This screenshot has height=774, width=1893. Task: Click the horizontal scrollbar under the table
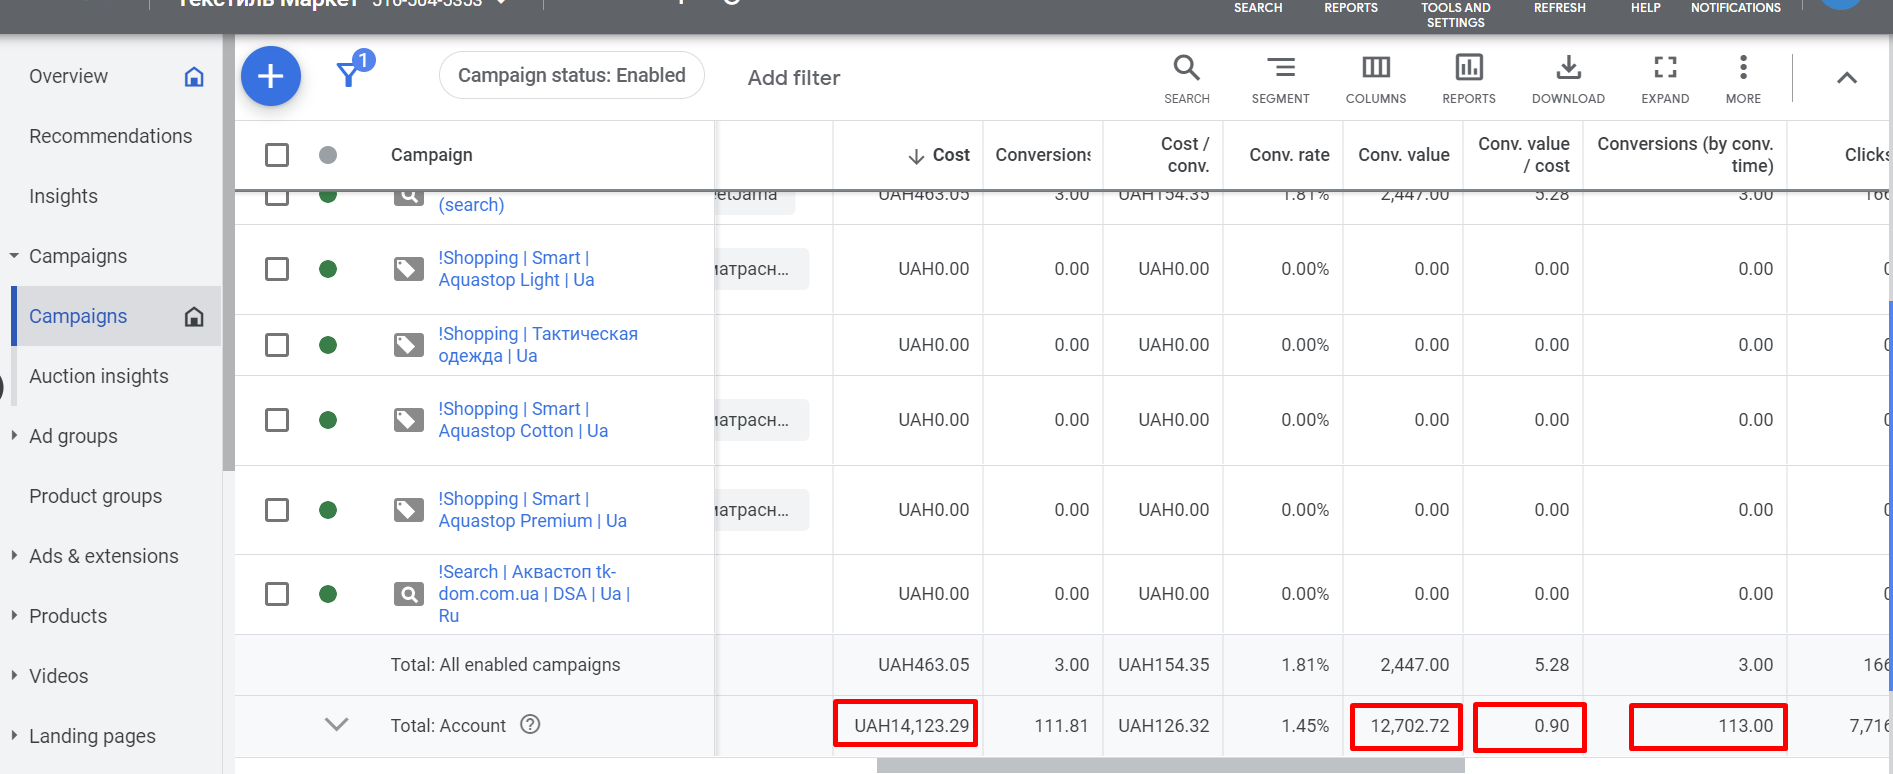tap(1170, 765)
